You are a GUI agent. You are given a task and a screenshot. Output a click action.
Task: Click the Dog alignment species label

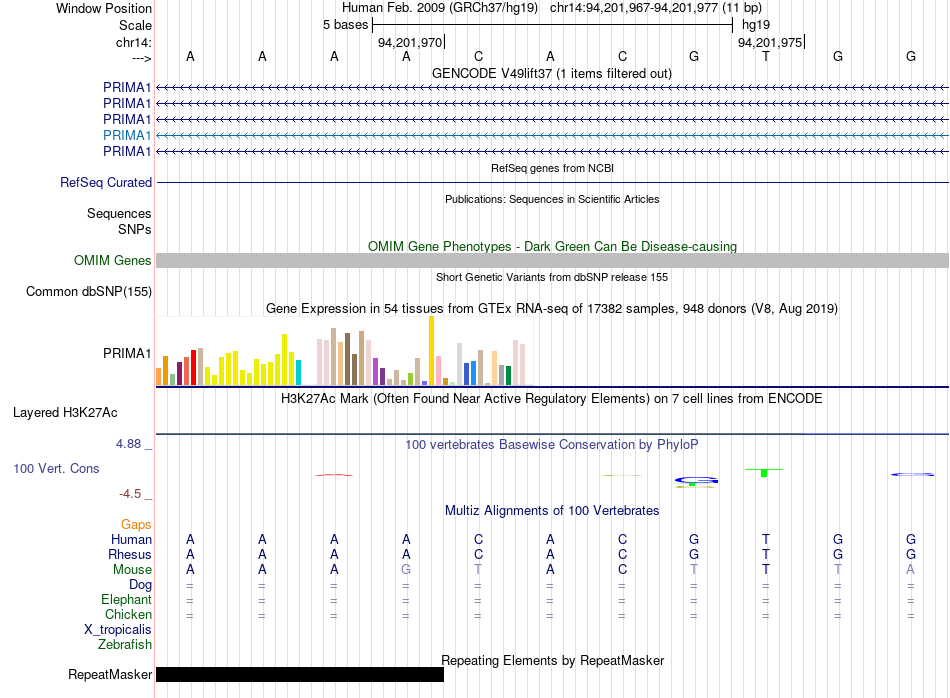(140, 585)
